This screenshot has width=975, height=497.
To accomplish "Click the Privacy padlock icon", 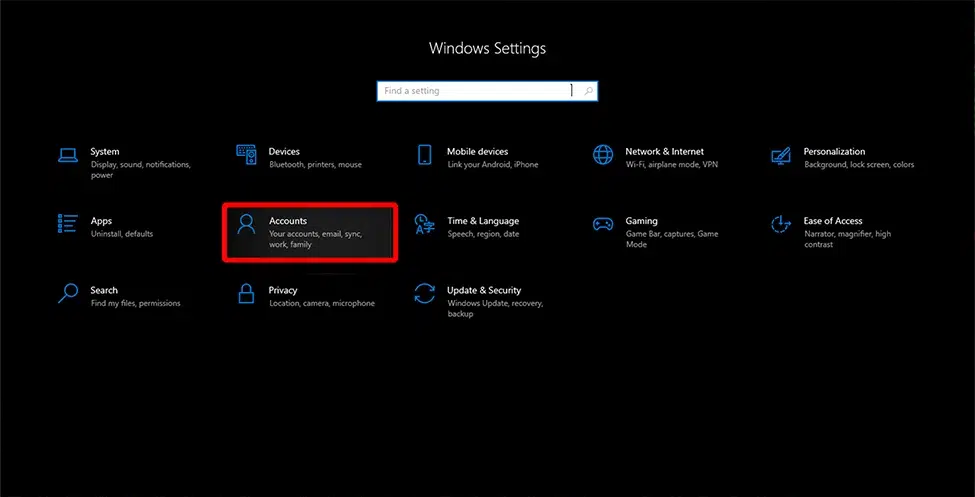I will tap(246, 294).
